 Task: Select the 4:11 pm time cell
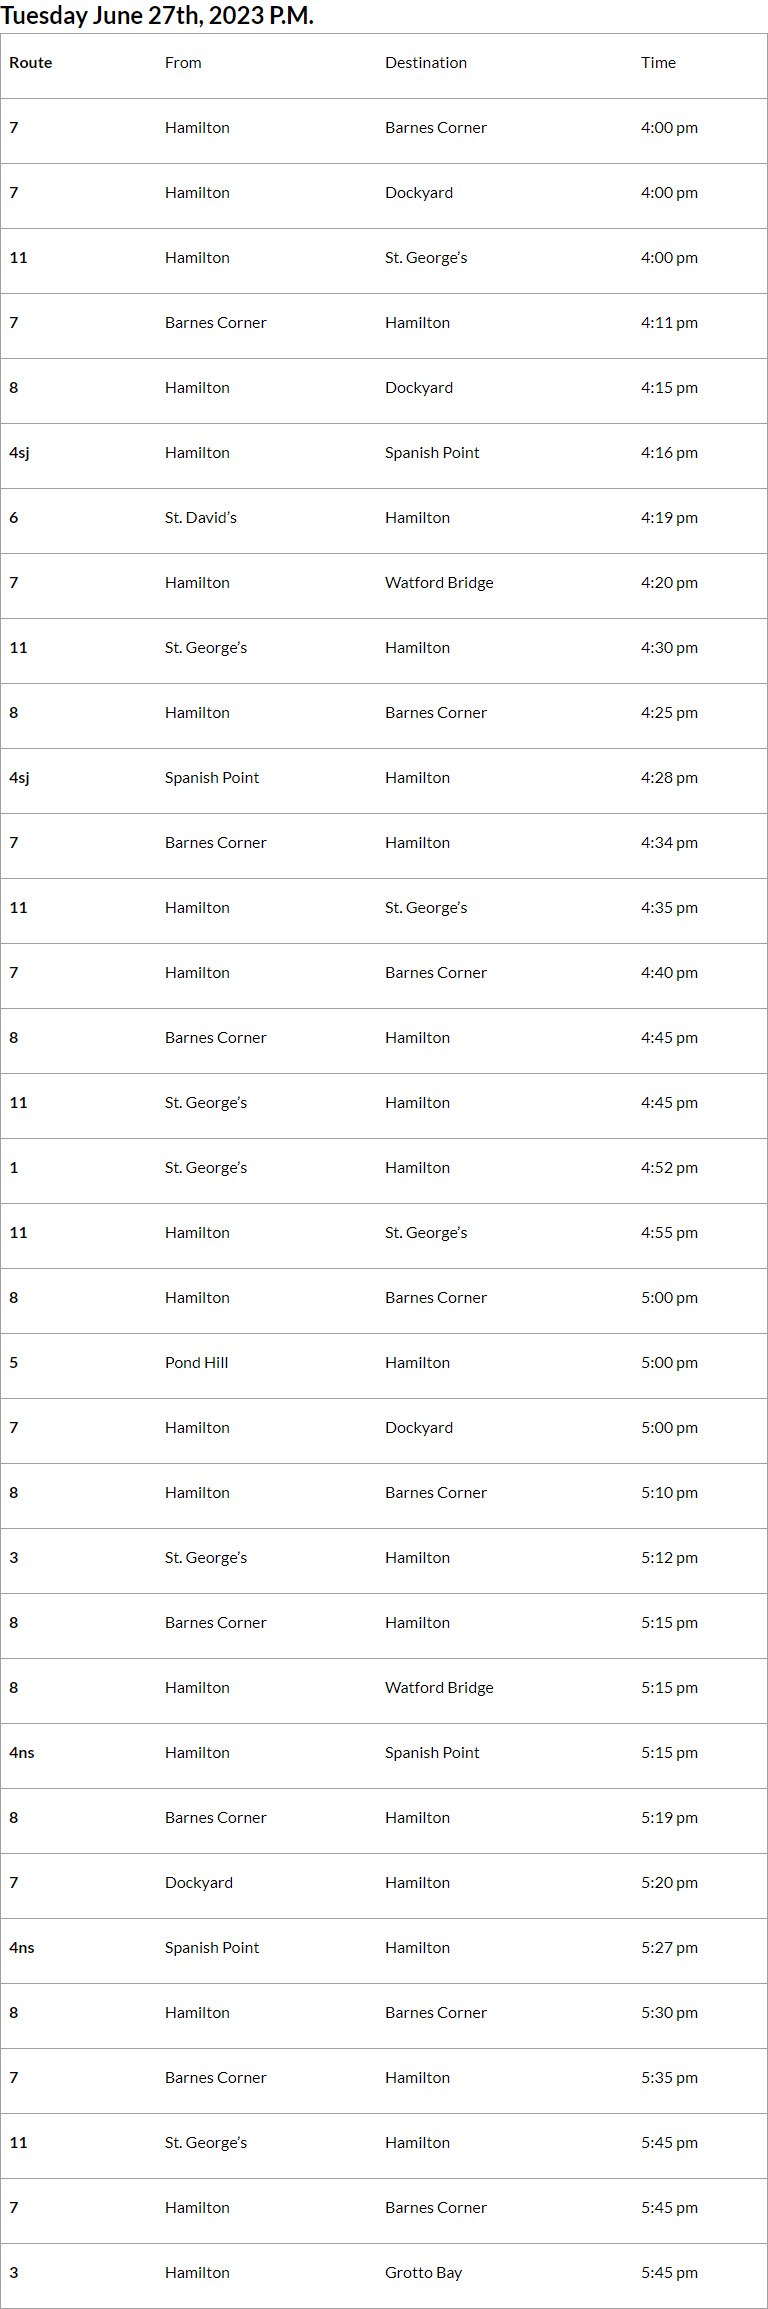click(669, 323)
